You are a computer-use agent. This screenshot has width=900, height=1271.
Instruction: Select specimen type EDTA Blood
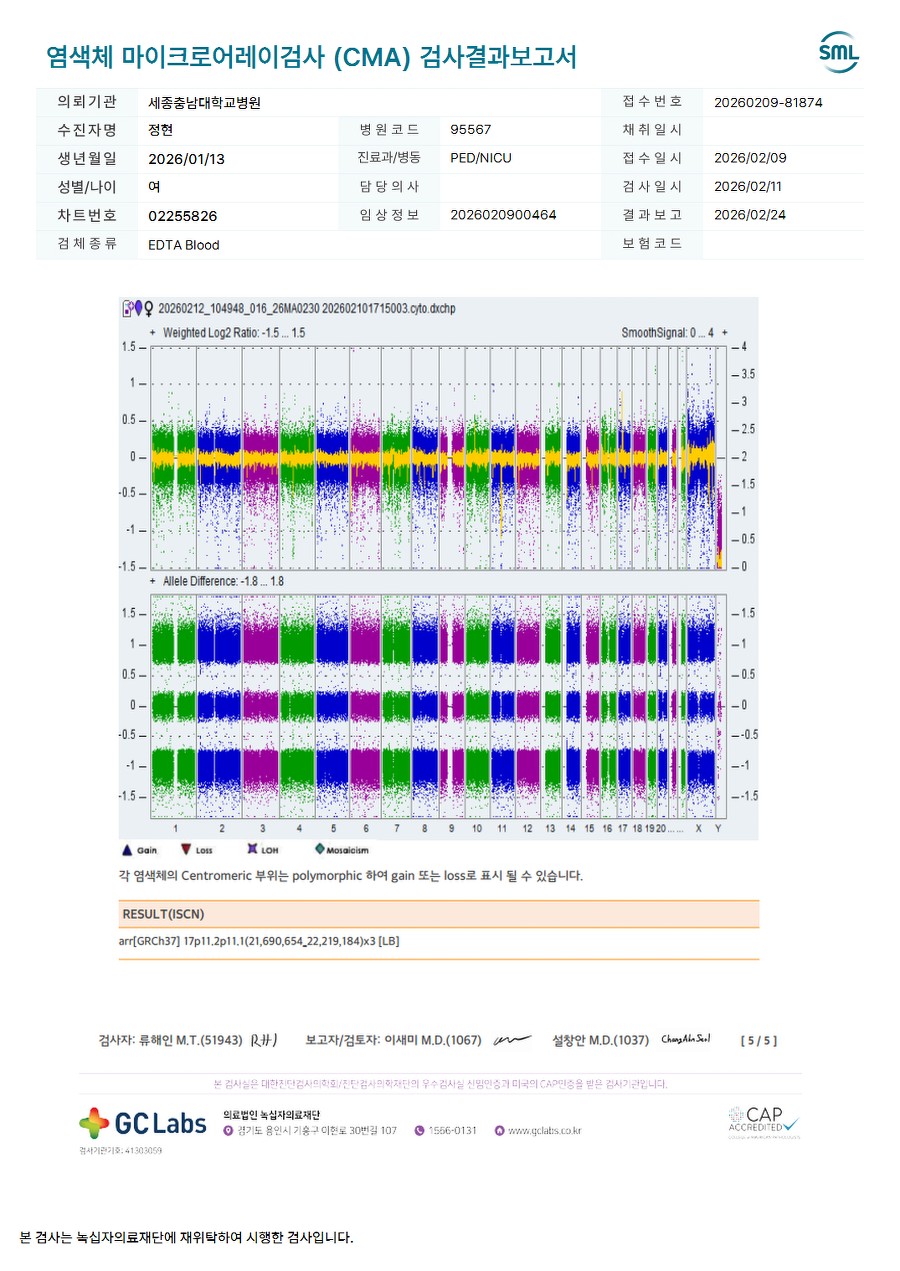click(x=183, y=245)
